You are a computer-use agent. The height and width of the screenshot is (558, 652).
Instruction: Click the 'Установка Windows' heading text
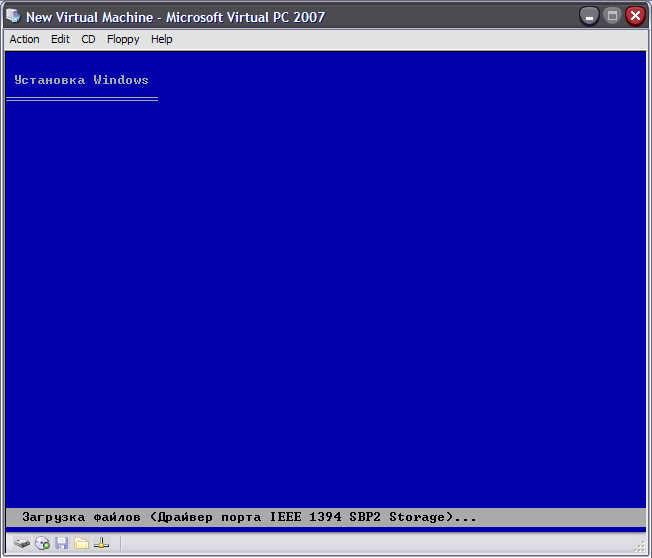tap(81, 80)
